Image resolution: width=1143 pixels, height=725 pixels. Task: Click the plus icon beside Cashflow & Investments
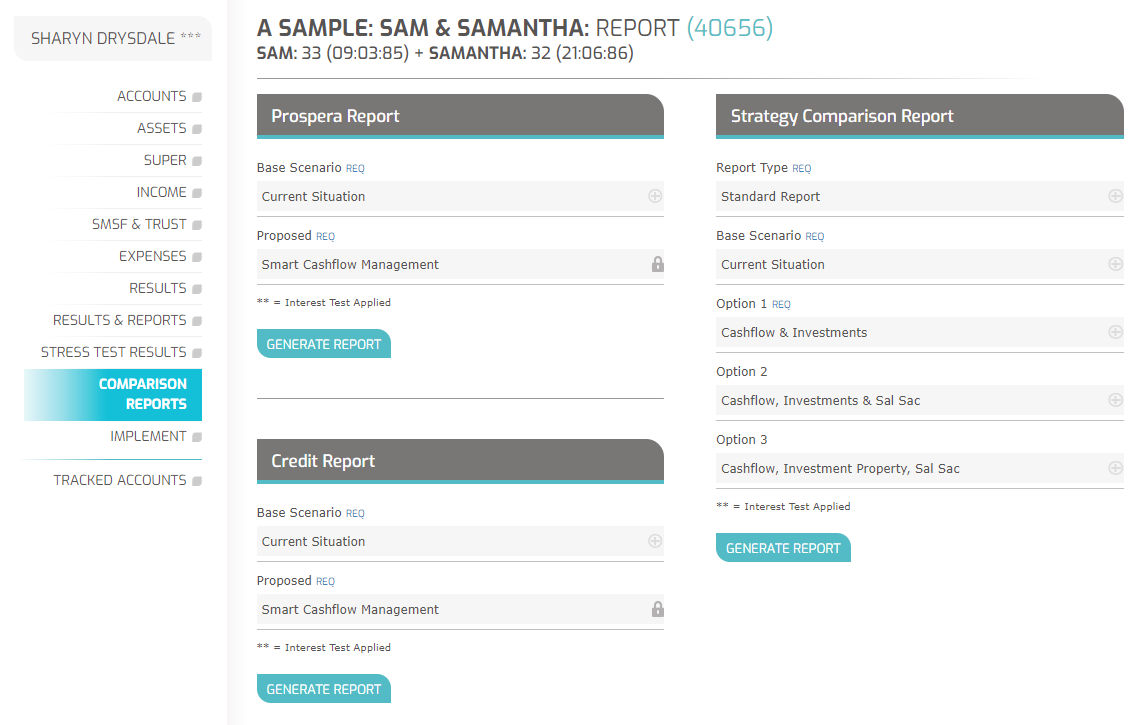[x=1115, y=332]
